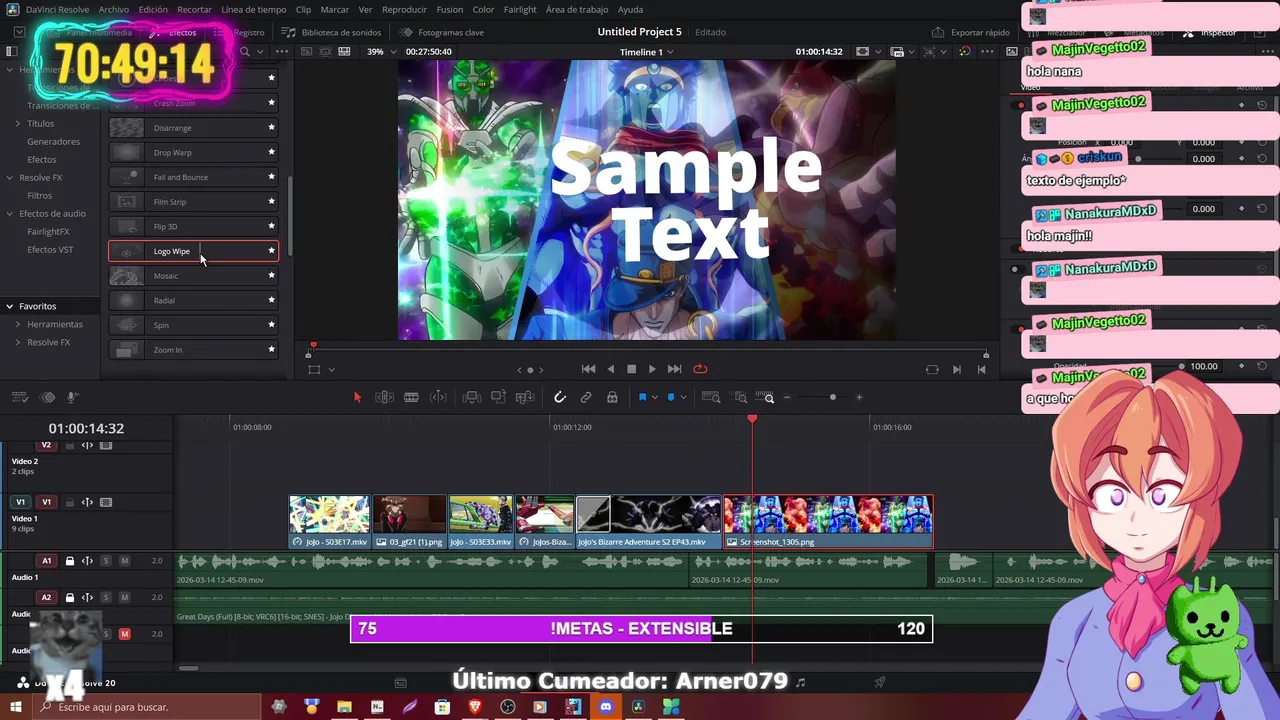Go to next clip button
The image size is (1280, 720).
click(957, 369)
